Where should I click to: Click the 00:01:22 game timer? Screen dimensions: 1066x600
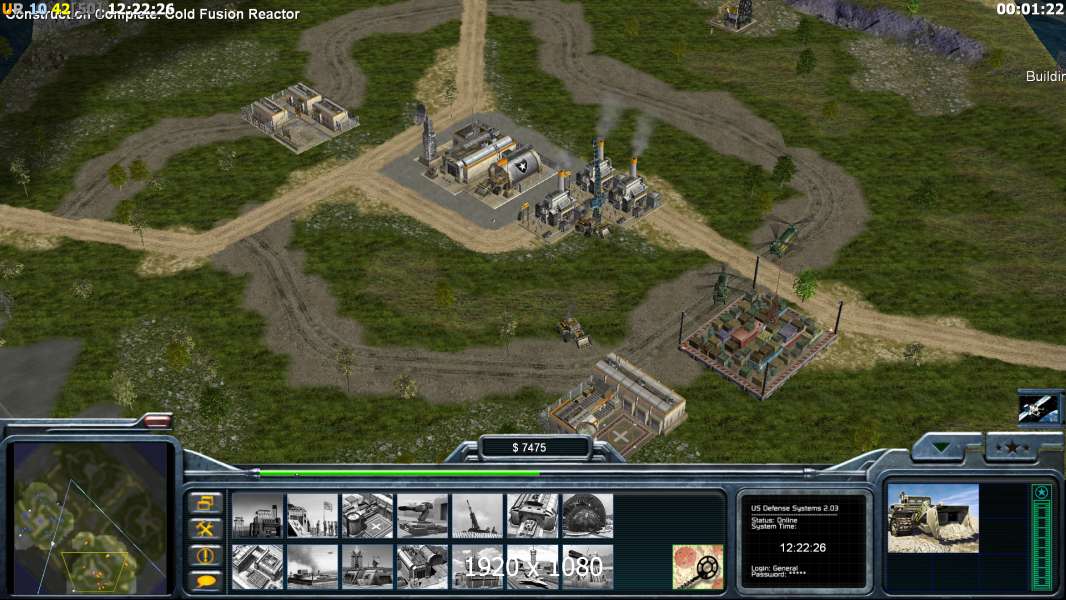1028,9
